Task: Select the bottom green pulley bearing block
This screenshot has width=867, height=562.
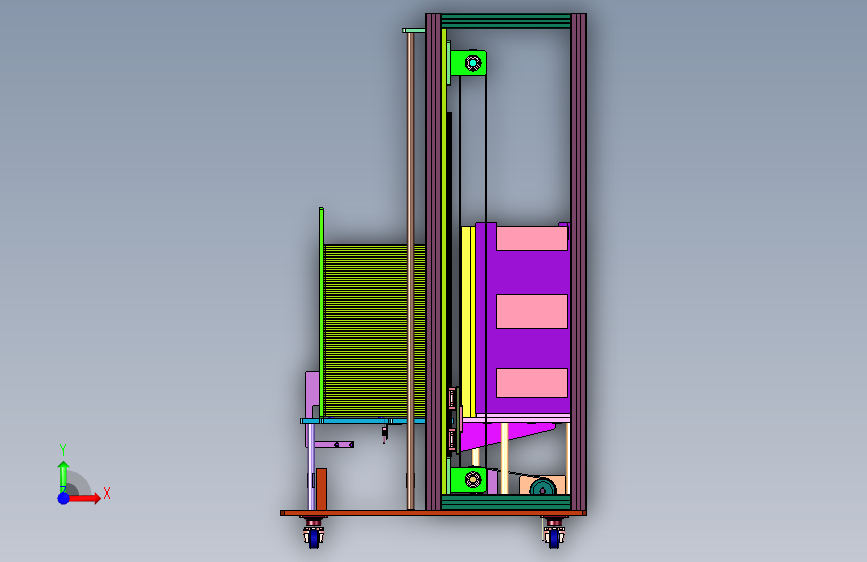Action: [x=468, y=480]
